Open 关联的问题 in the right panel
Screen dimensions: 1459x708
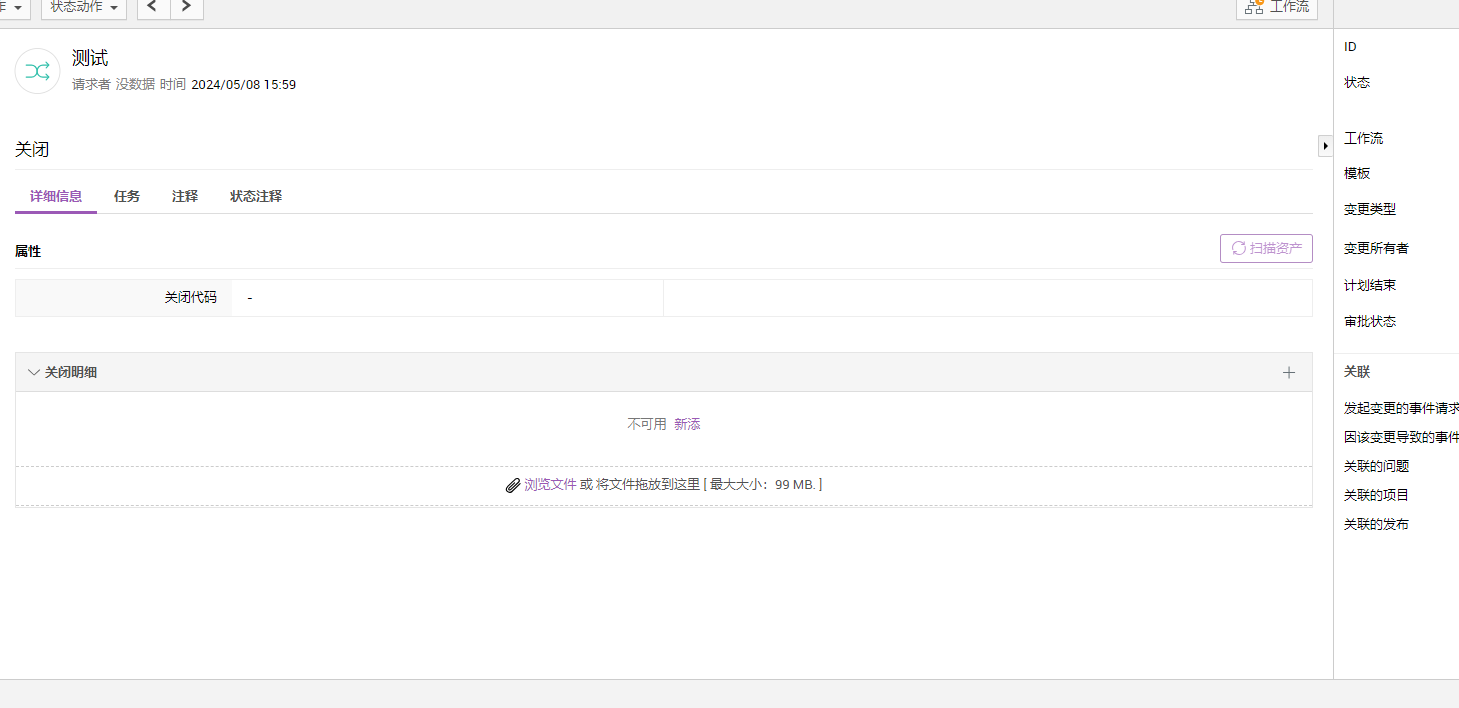pyautogui.click(x=1376, y=466)
